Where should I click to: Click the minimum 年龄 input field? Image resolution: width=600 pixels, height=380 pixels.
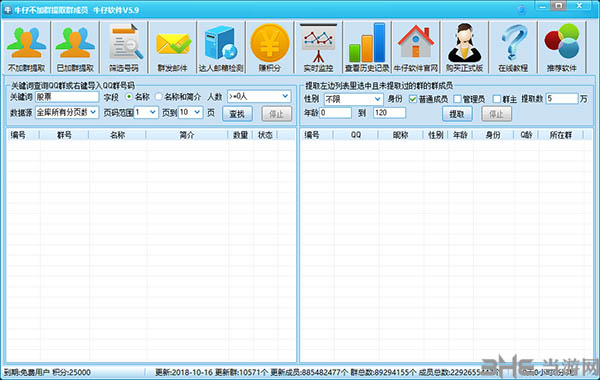pos(335,113)
